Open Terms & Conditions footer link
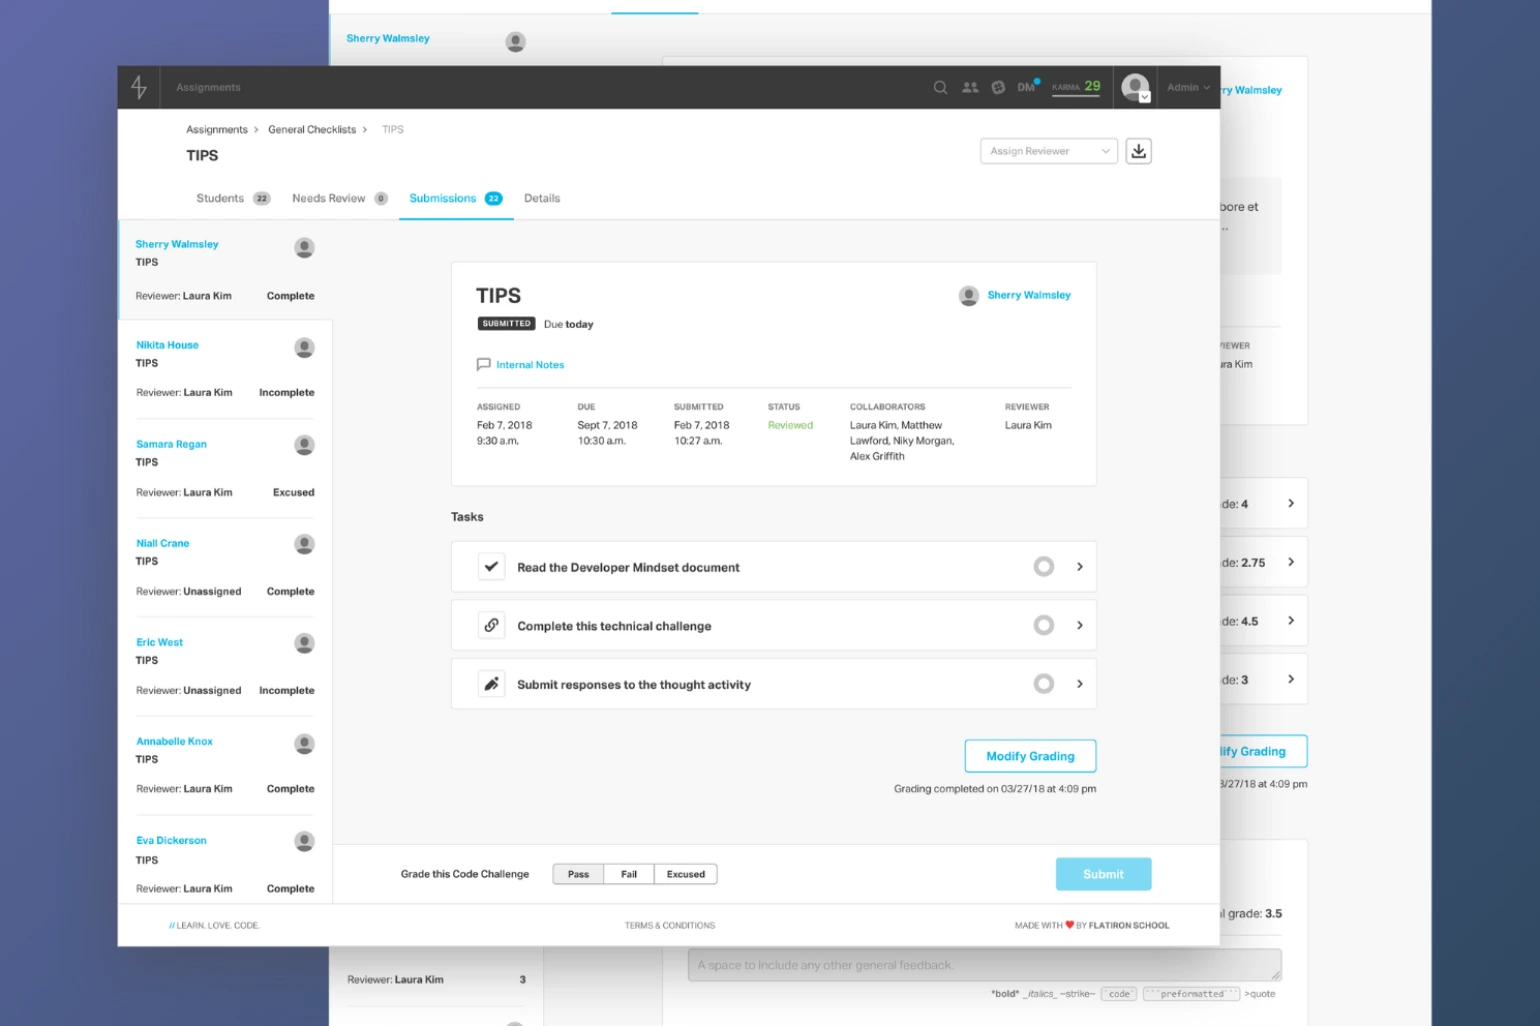1540x1026 pixels. 670,926
